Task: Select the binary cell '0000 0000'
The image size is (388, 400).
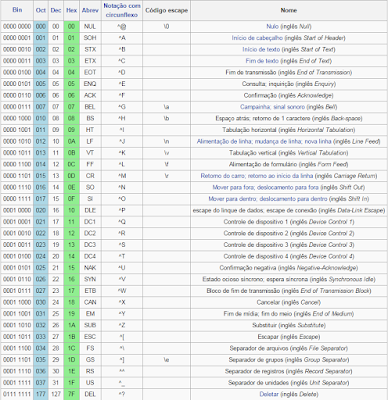Action: click(17, 26)
